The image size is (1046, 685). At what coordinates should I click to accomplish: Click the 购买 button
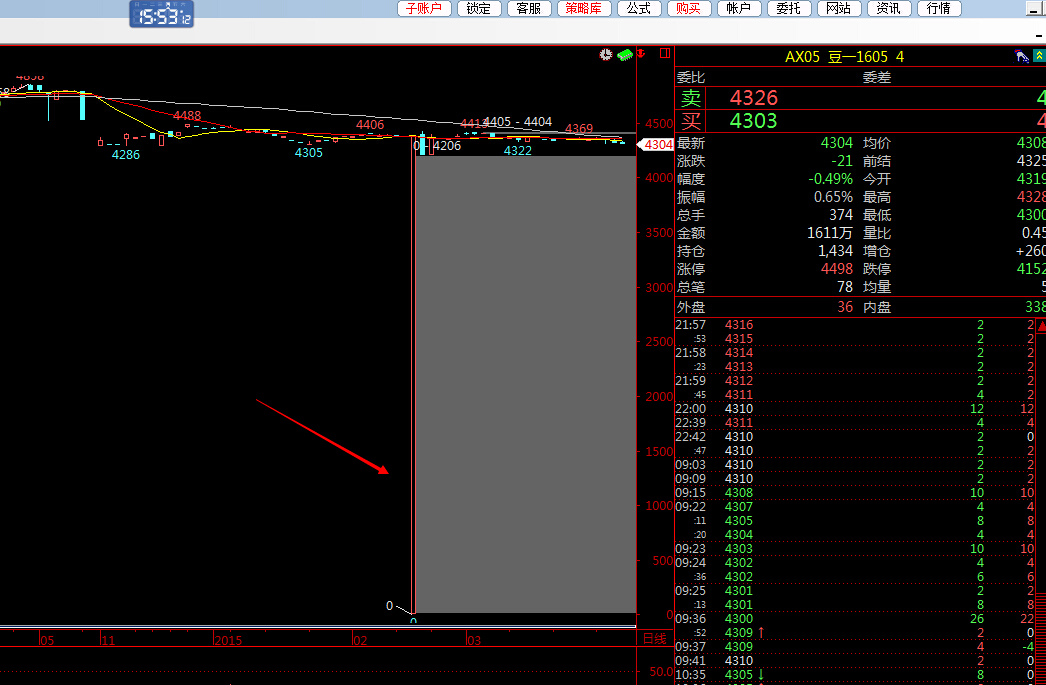click(x=688, y=8)
